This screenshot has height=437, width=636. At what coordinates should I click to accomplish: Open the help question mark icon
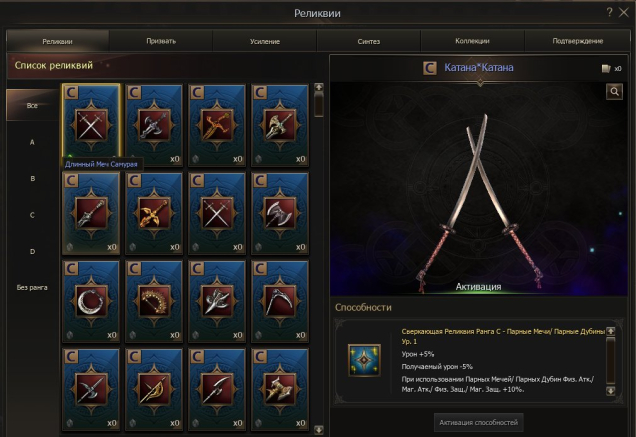pyautogui.click(x=609, y=12)
